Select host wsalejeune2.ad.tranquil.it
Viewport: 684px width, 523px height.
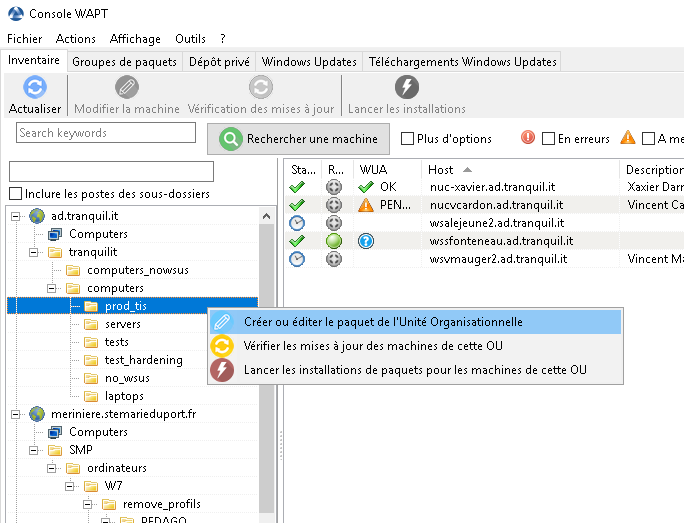(x=497, y=223)
